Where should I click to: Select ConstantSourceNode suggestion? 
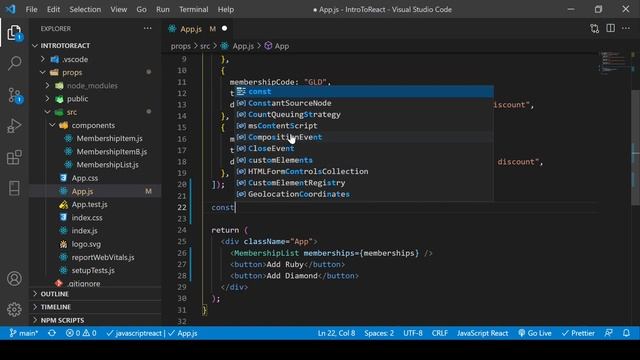pos(364,103)
